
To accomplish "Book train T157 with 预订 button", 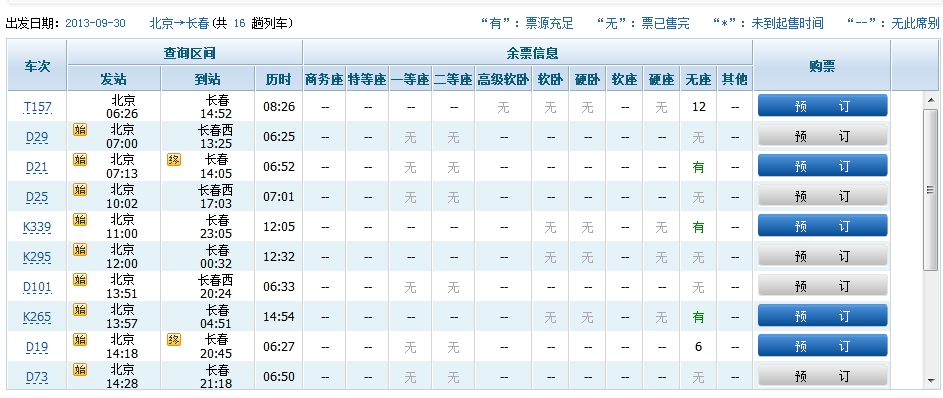I will pos(822,106).
